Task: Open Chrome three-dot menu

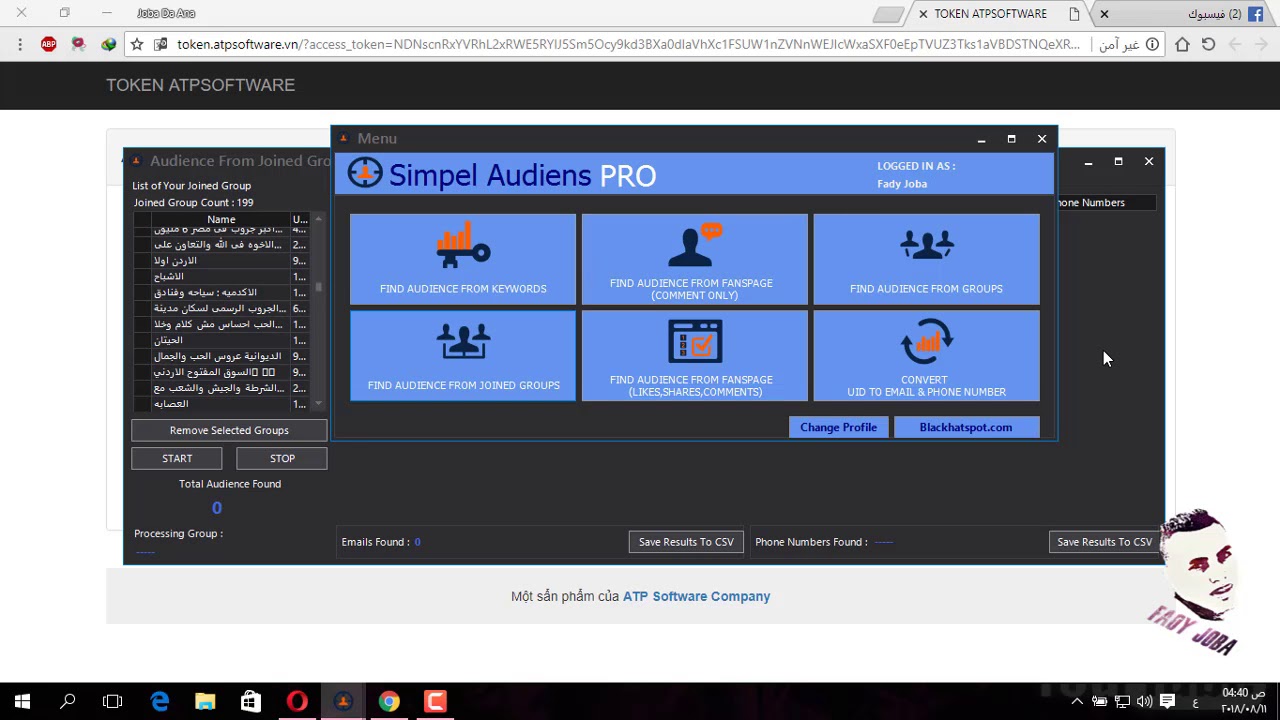Action: click(x=20, y=44)
